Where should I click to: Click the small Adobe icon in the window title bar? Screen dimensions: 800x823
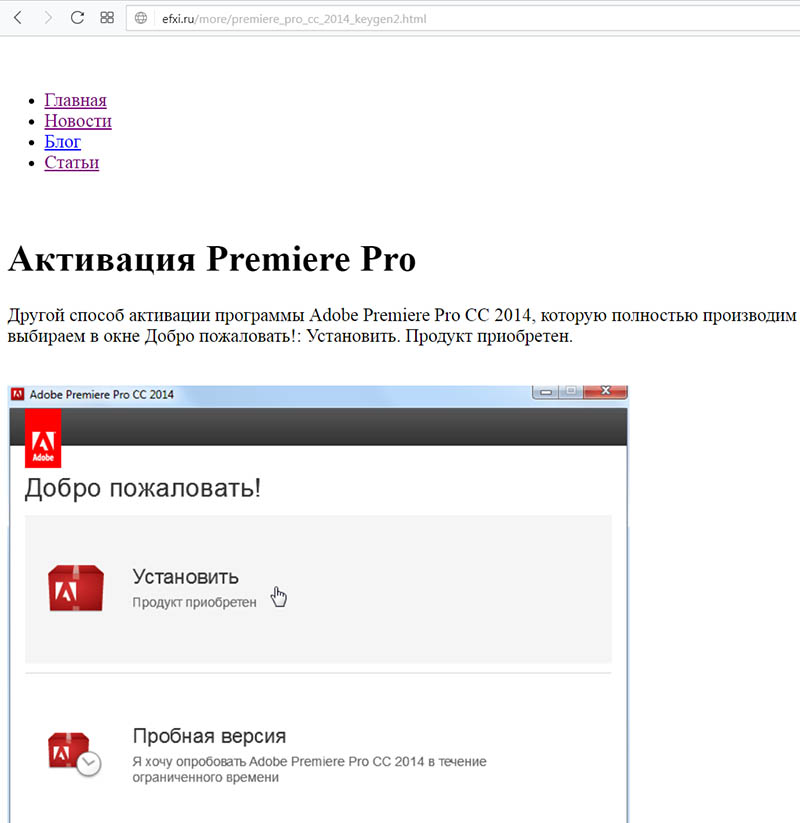[18, 394]
